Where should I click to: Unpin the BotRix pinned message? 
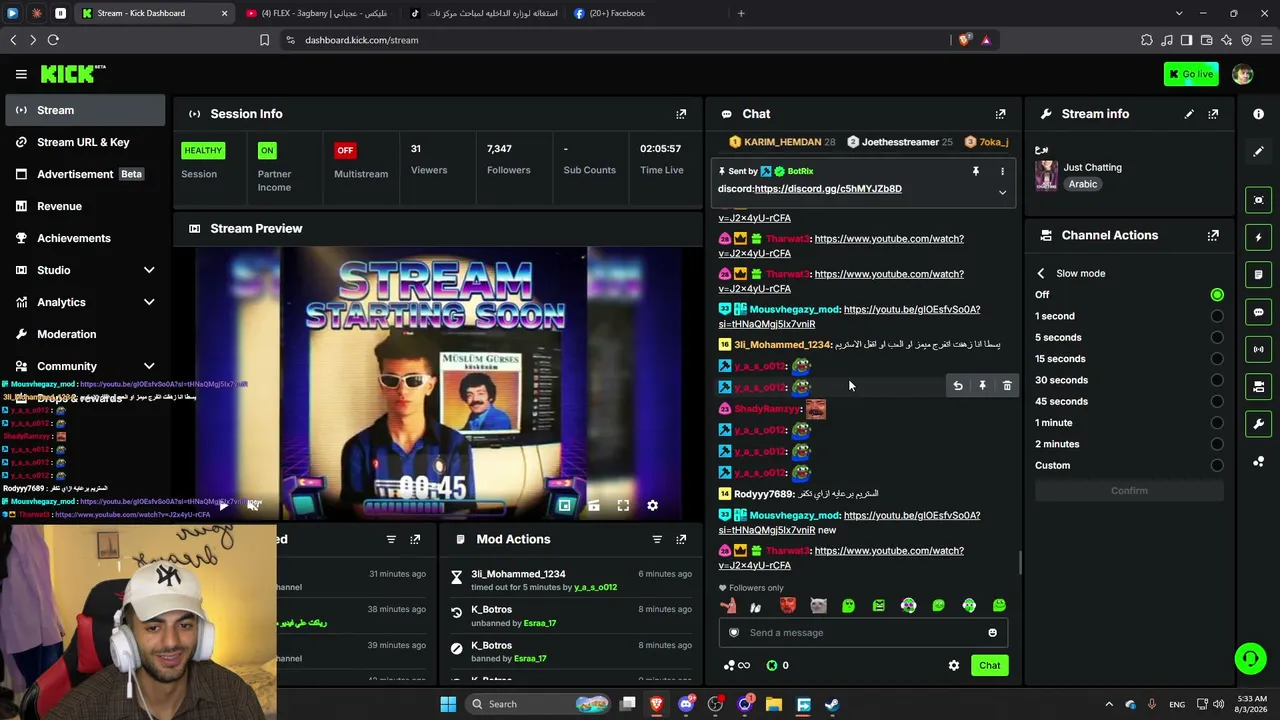click(x=976, y=171)
